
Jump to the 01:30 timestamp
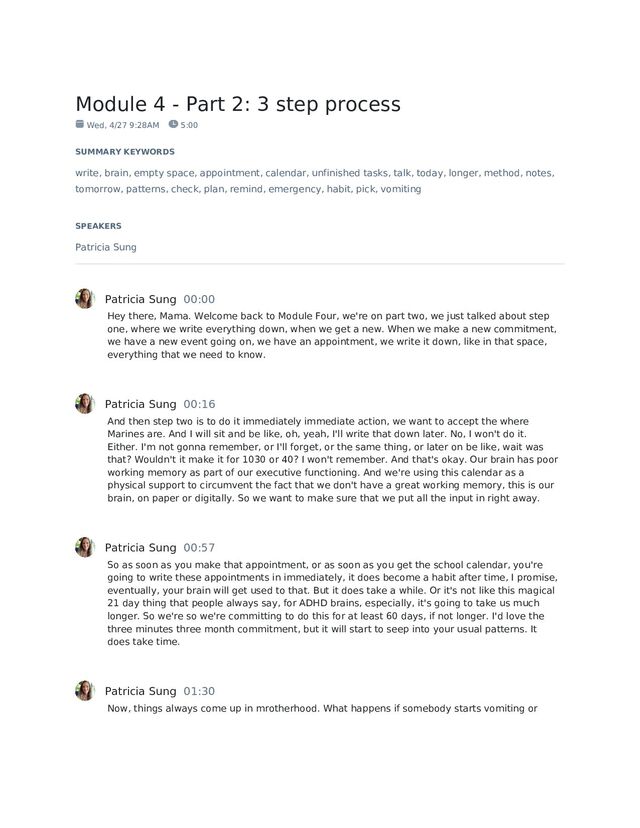pyautogui.click(x=199, y=692)
